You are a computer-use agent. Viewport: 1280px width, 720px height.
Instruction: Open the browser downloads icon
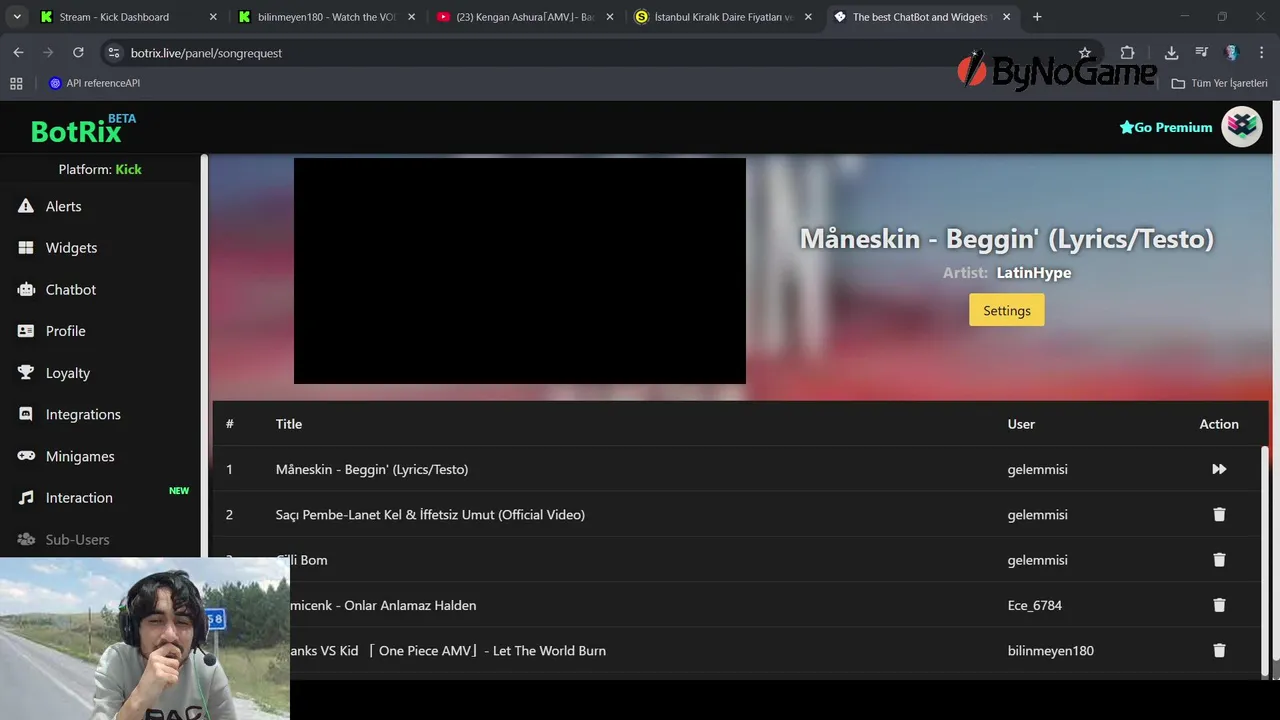pos(1171,53)
